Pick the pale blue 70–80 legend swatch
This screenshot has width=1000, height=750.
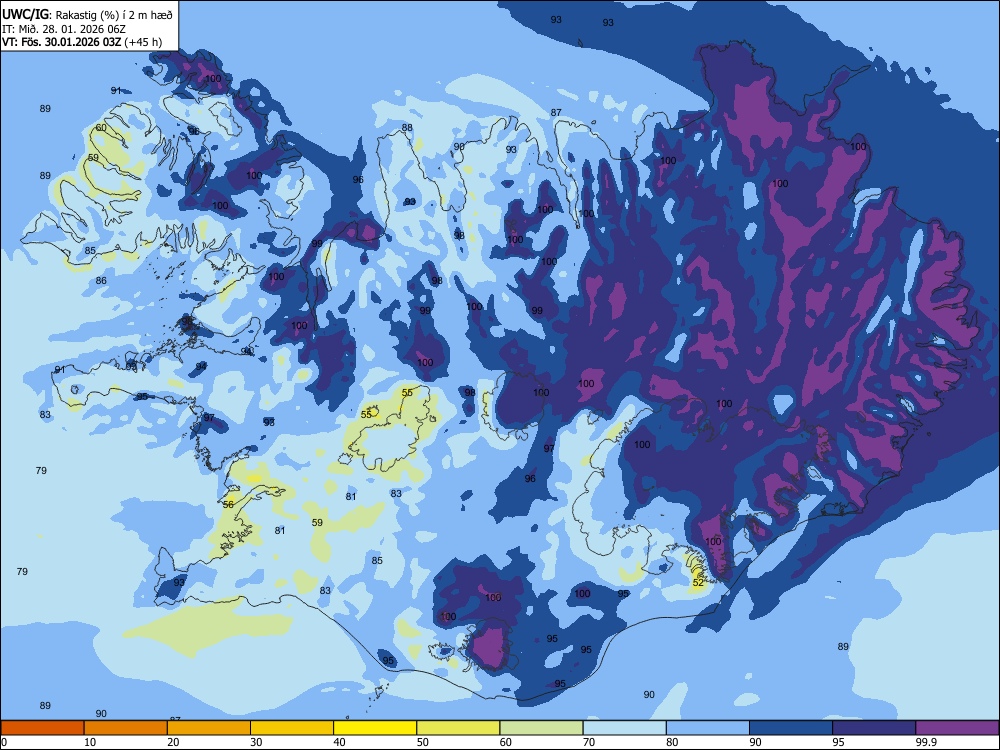[625, 728]
